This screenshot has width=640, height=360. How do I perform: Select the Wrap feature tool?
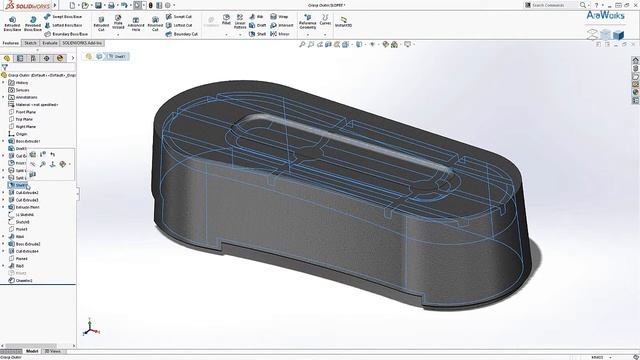(279, 17)
